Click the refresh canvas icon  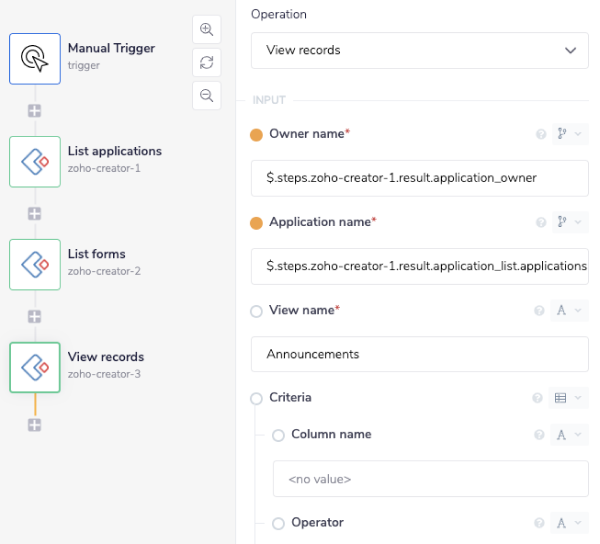point(207,62)
